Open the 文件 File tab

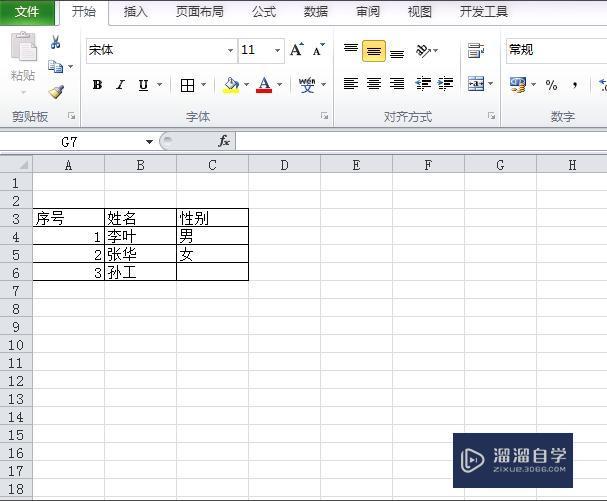27,12
